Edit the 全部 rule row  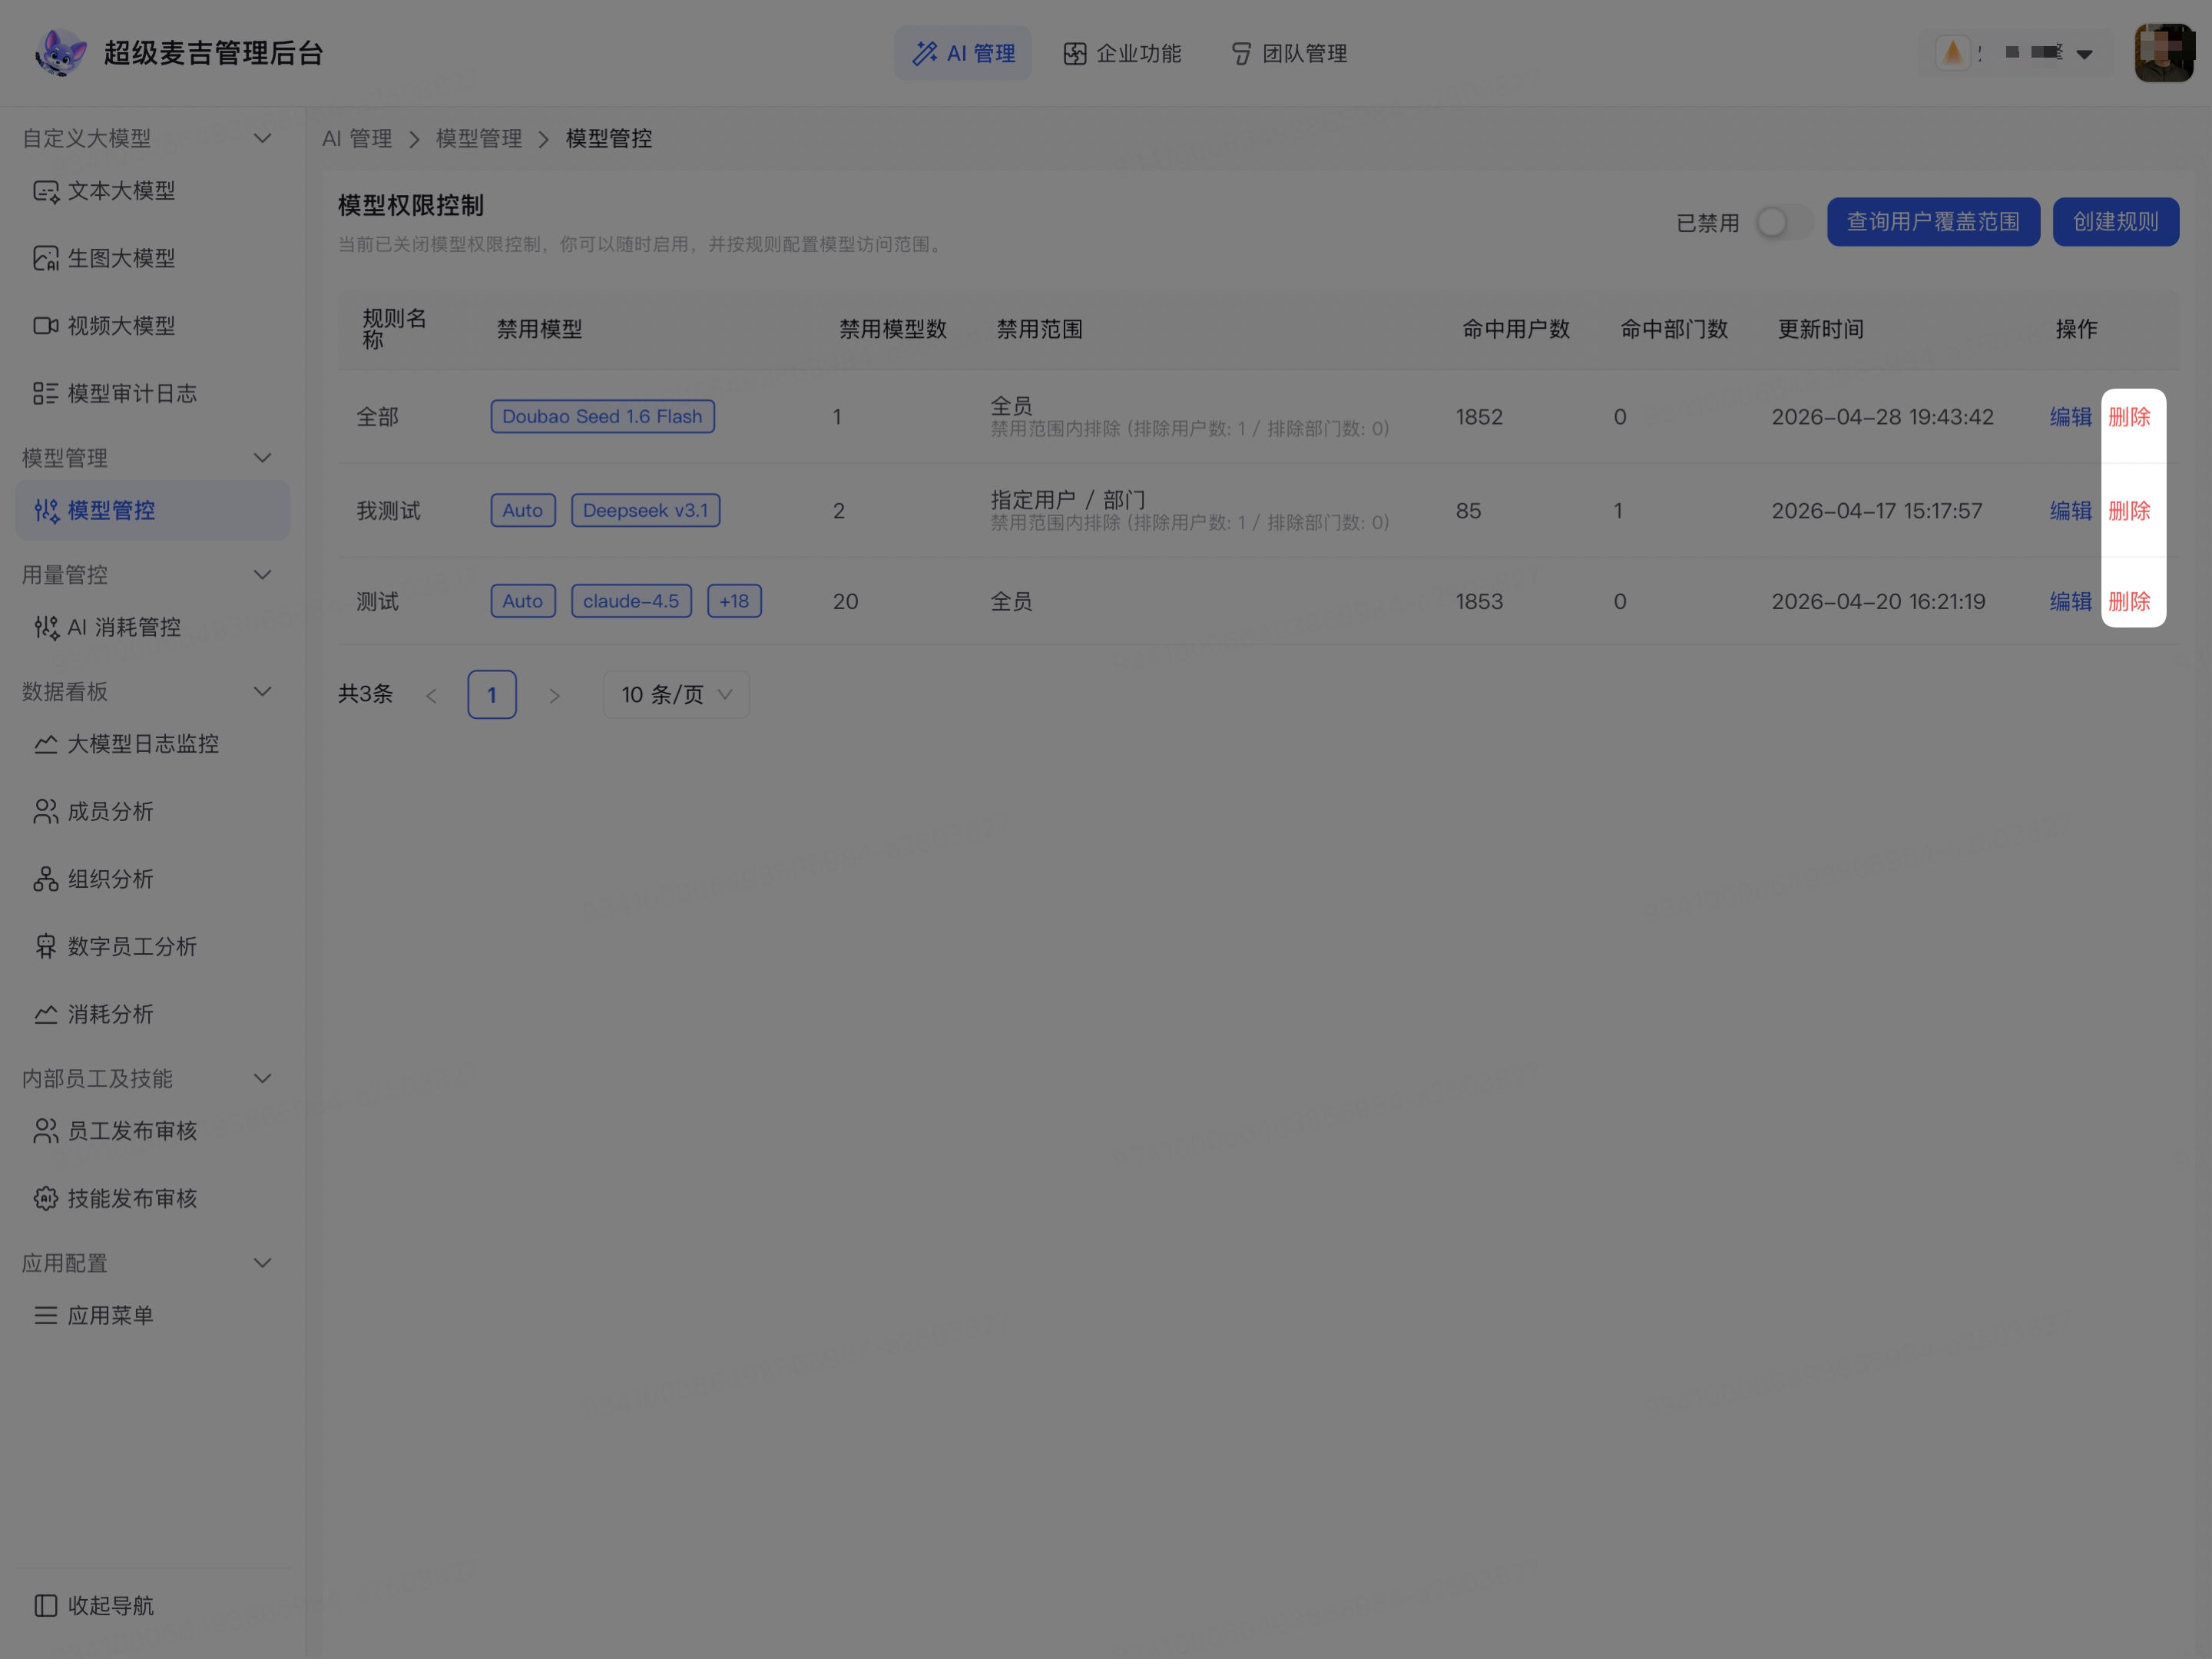2070,417
